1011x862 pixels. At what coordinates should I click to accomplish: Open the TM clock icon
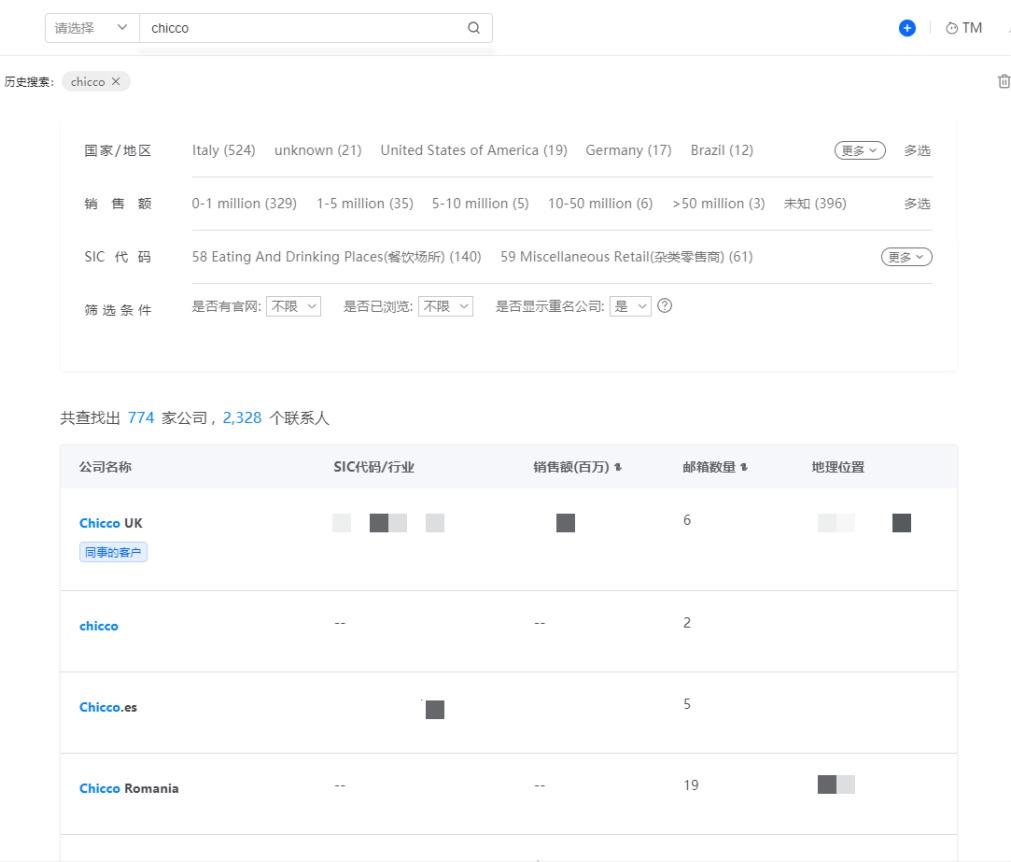pyautogui.click(x=951, y=28)
